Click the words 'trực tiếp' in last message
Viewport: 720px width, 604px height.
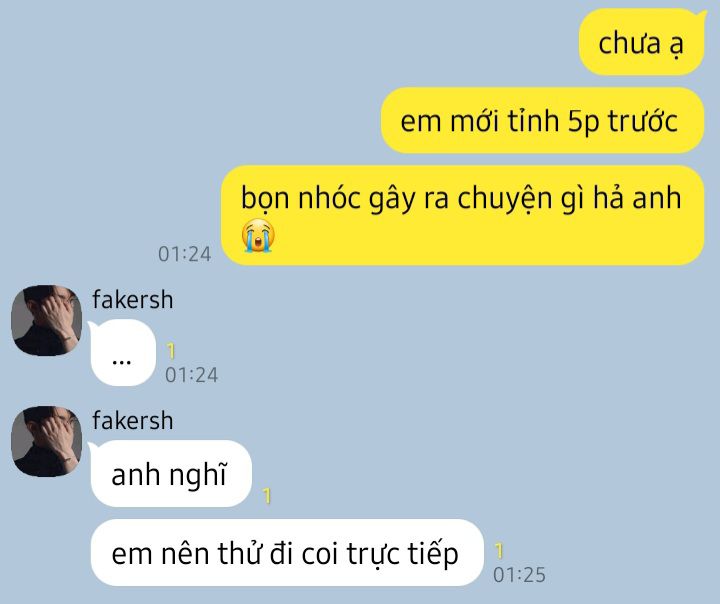click(x=402, y=554)
